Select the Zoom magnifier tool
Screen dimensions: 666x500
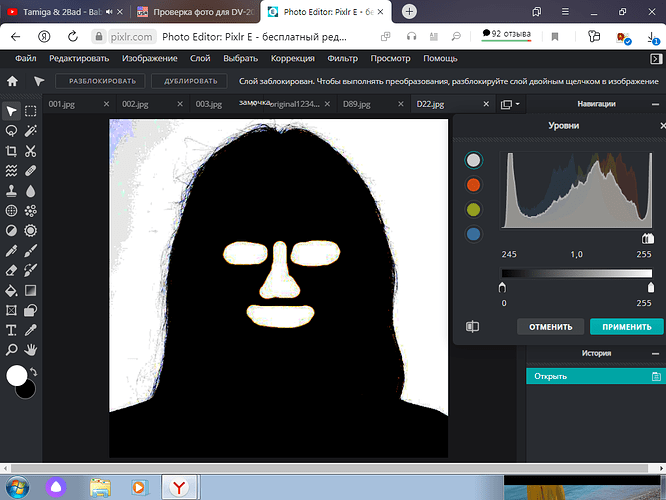pyautogui.click(x=11, y=350)
